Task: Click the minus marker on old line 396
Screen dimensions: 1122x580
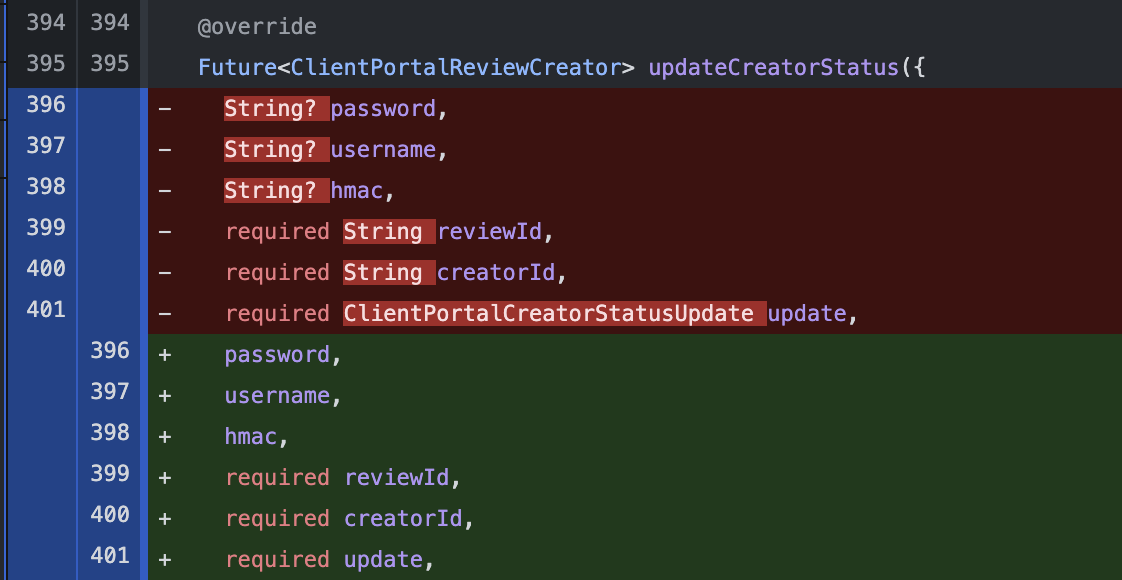Action: (x=165, y=109)
